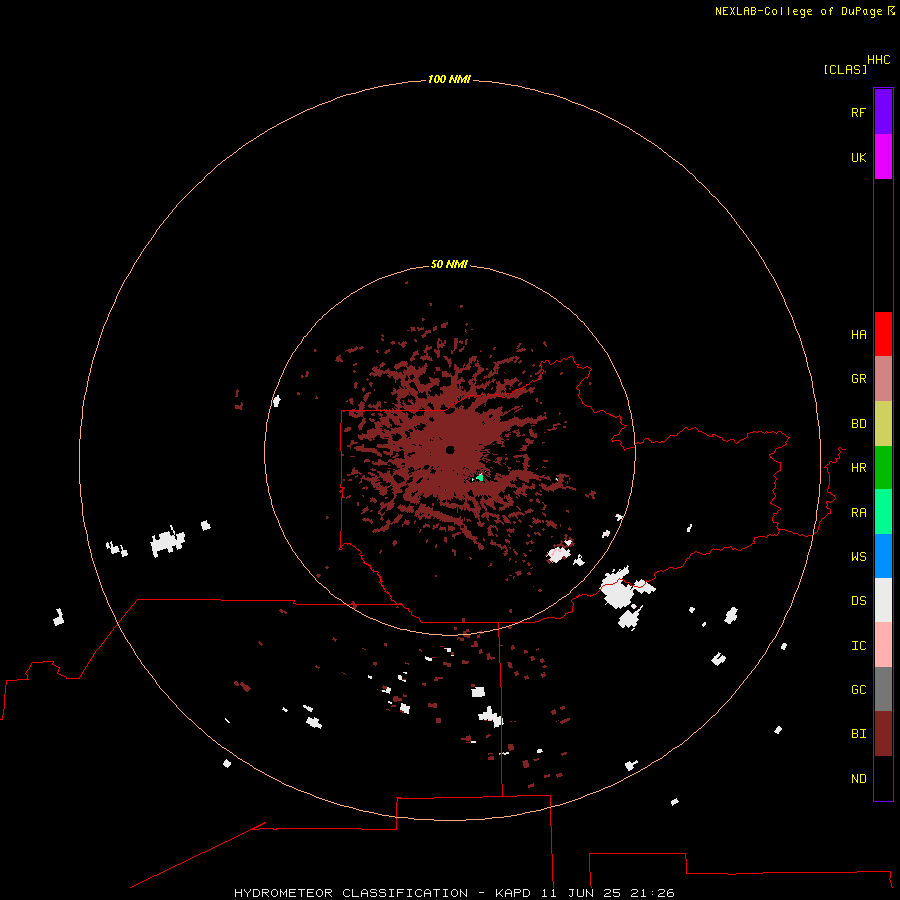Click the 21:26 timestamp
The image size is (900, 900).
pos(652,893)
